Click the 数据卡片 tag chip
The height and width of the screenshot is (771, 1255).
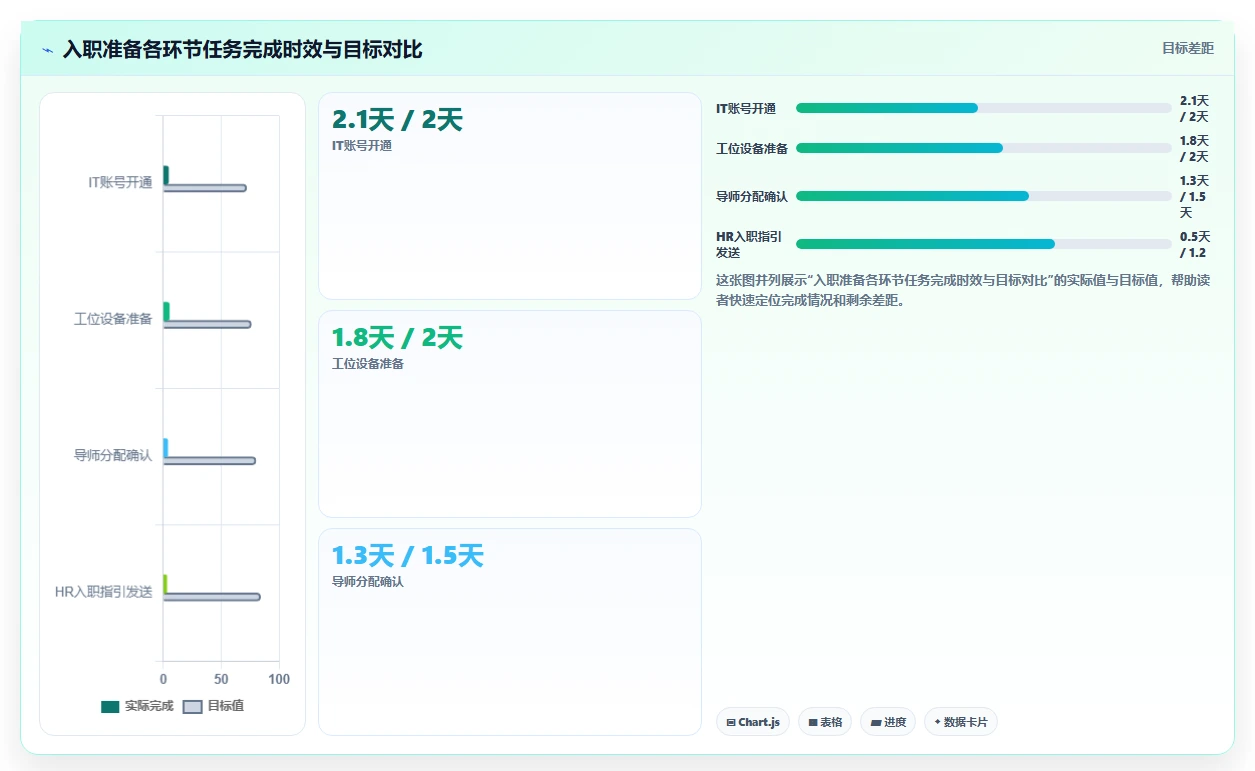point(961,722)
